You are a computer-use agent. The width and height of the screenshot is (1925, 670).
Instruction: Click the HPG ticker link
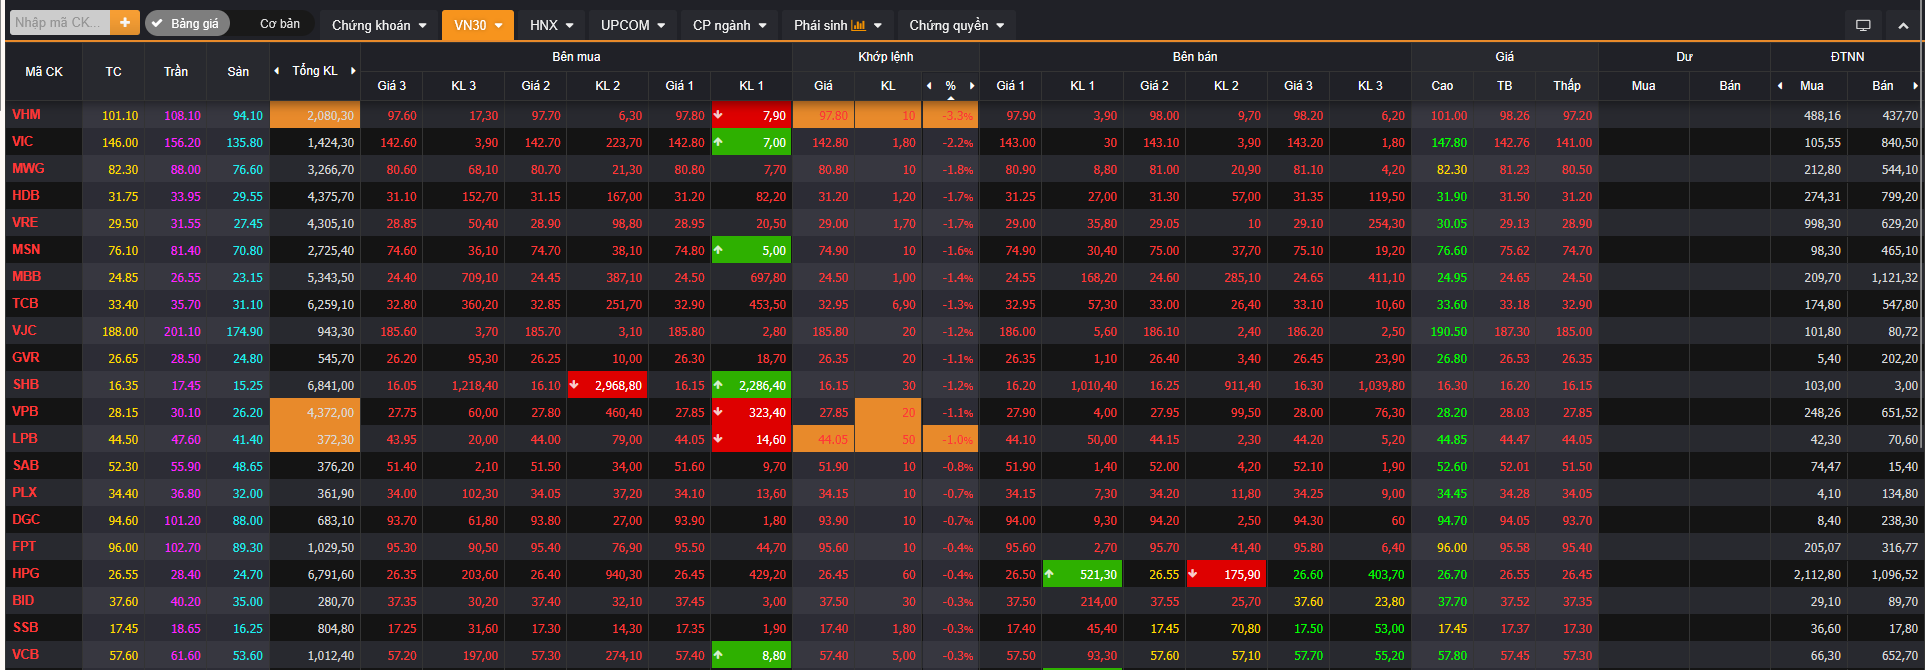26,574
